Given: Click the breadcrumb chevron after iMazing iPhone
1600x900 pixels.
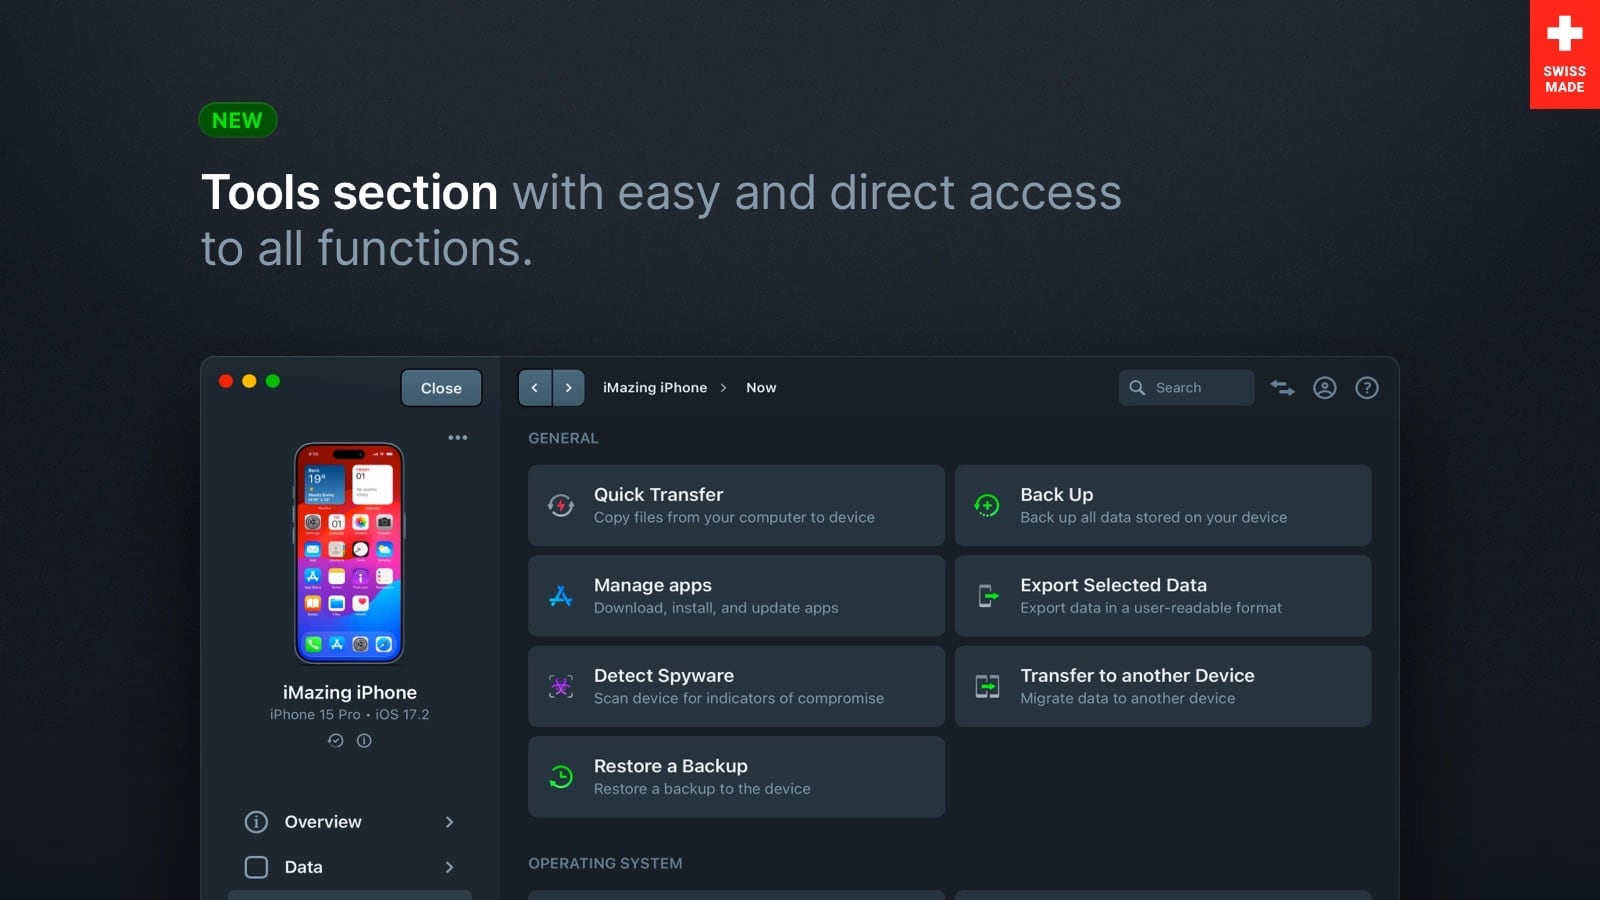Looking at the screenshot, I should (723, 388).
